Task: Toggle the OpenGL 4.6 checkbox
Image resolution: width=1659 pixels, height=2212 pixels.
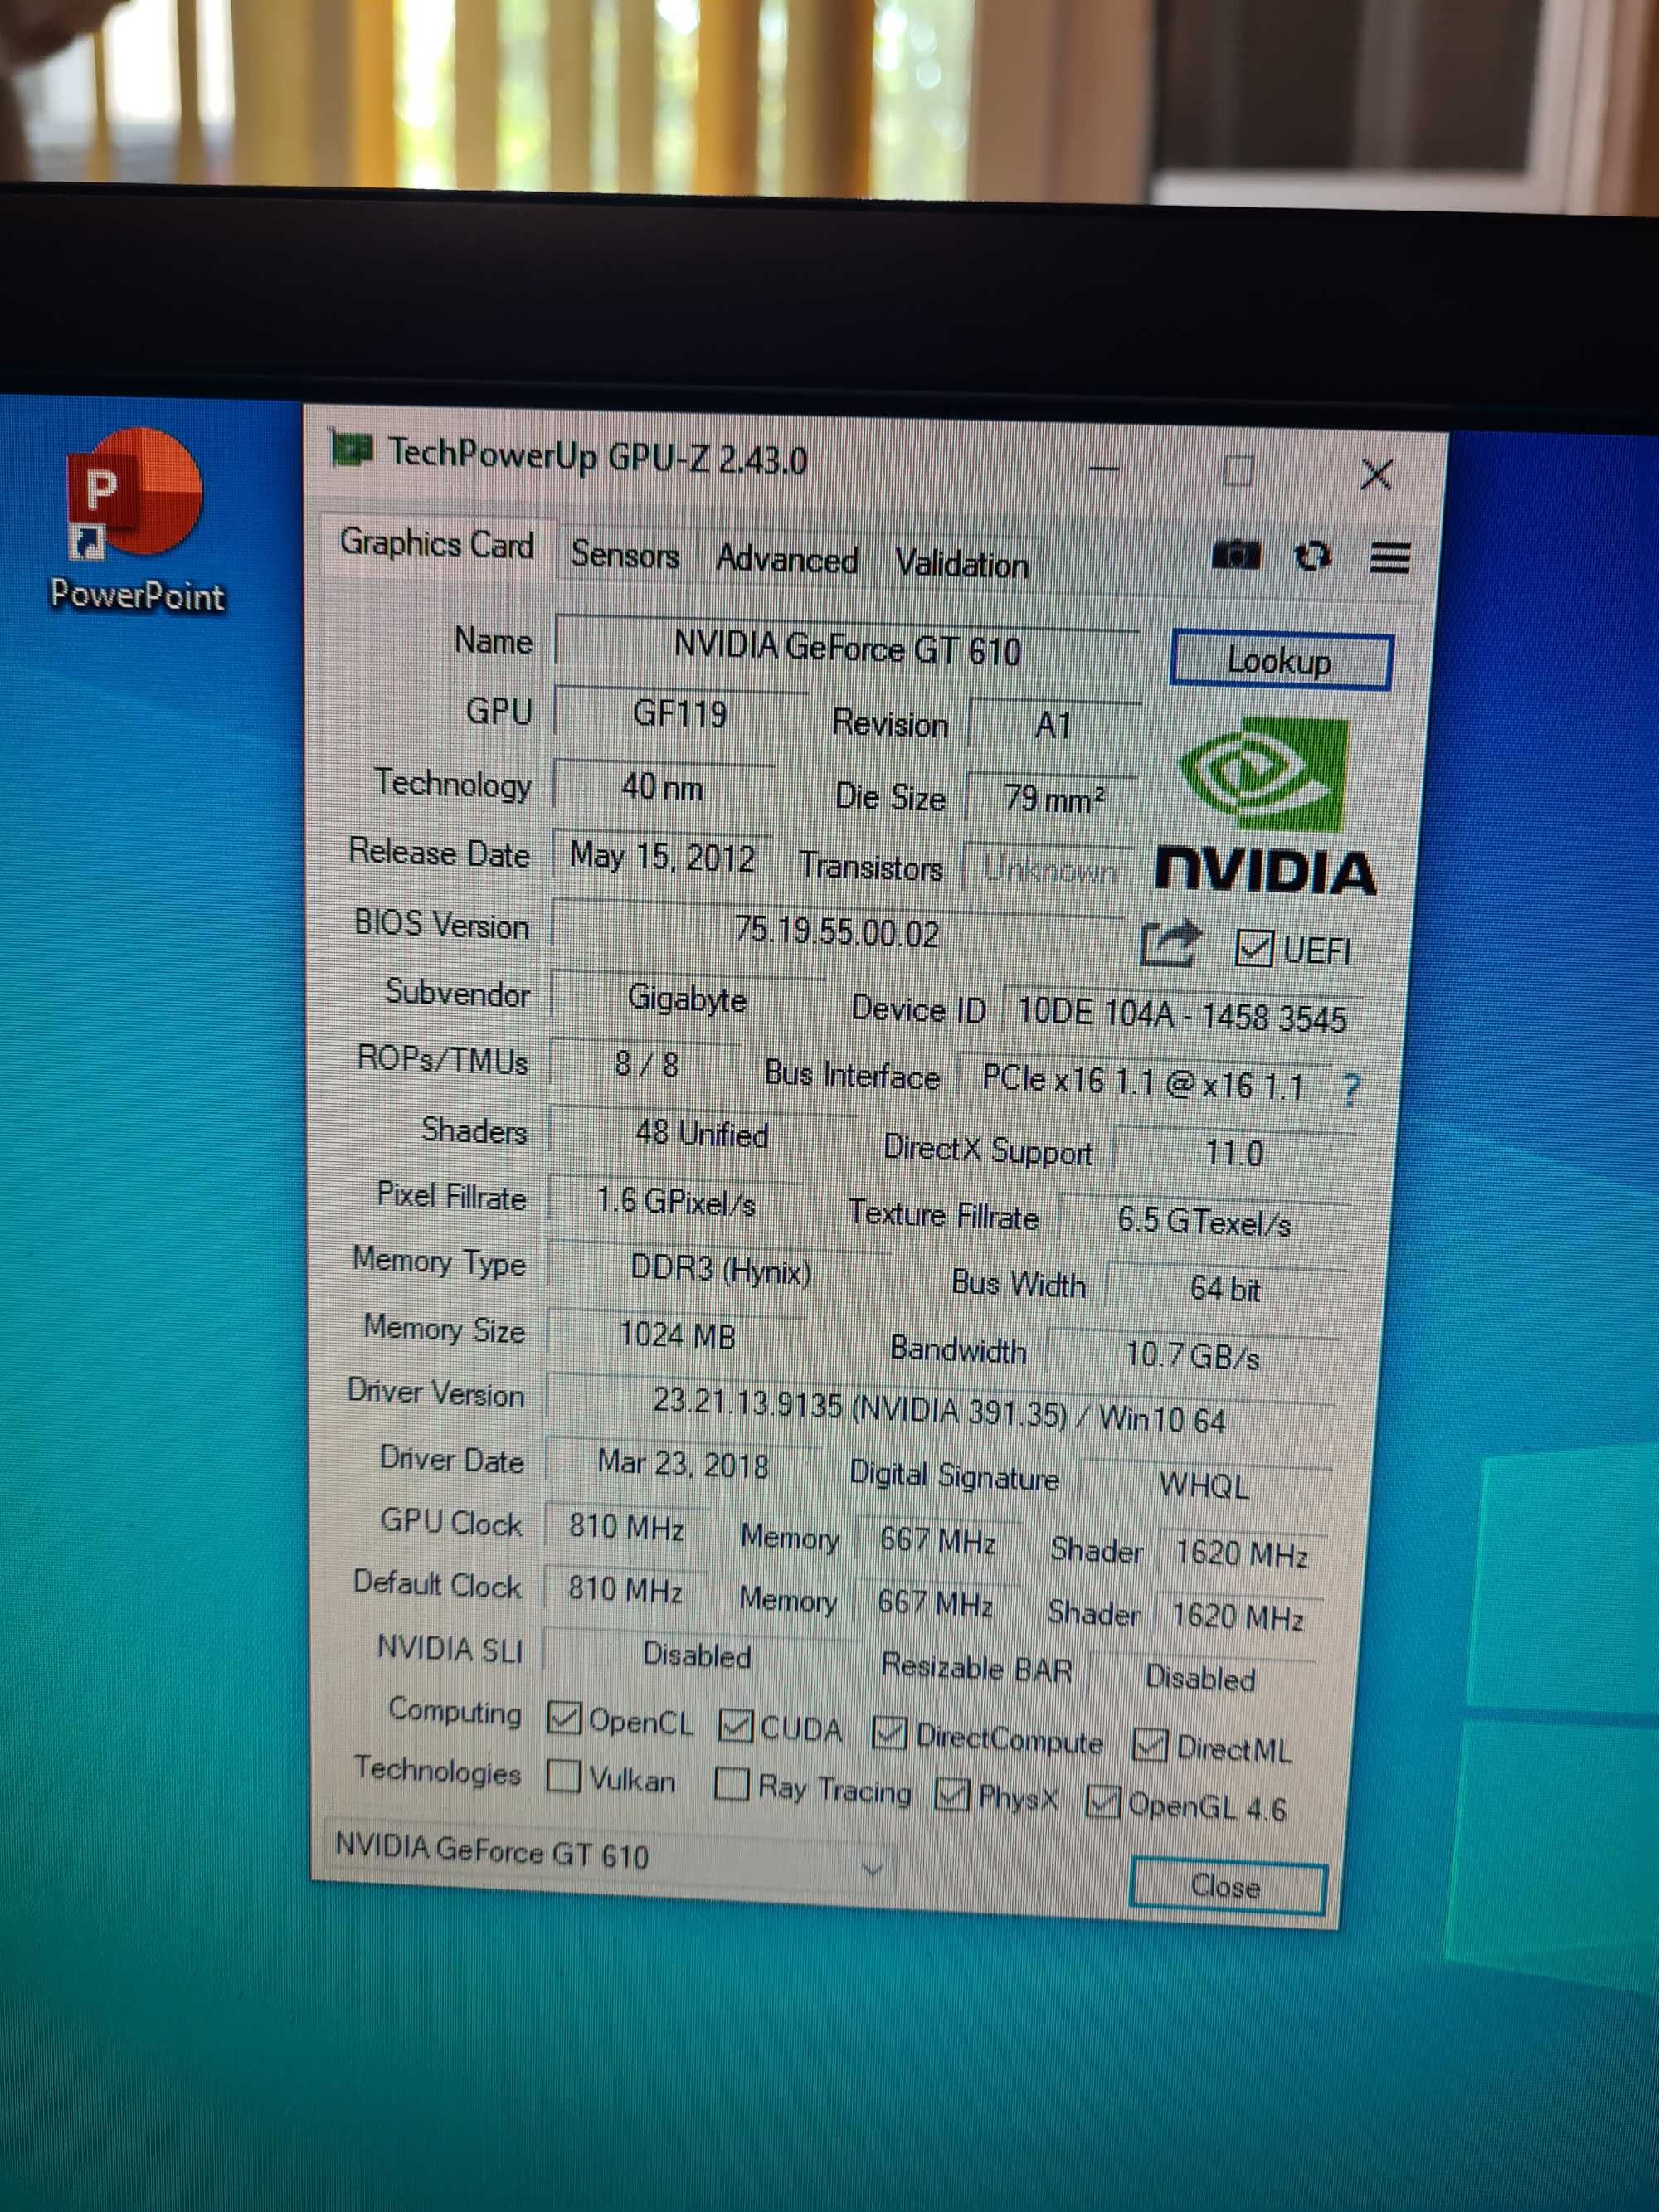Action: (1102, 1801)
